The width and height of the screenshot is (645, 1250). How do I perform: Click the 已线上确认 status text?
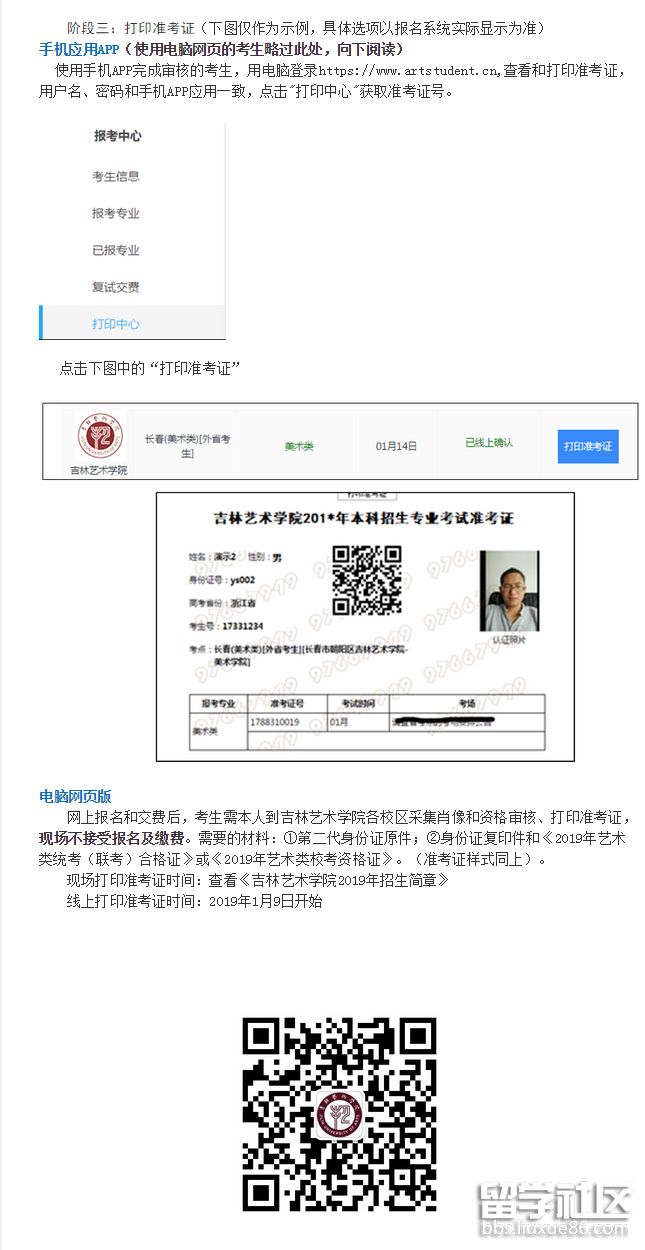(x=489, y=443)
